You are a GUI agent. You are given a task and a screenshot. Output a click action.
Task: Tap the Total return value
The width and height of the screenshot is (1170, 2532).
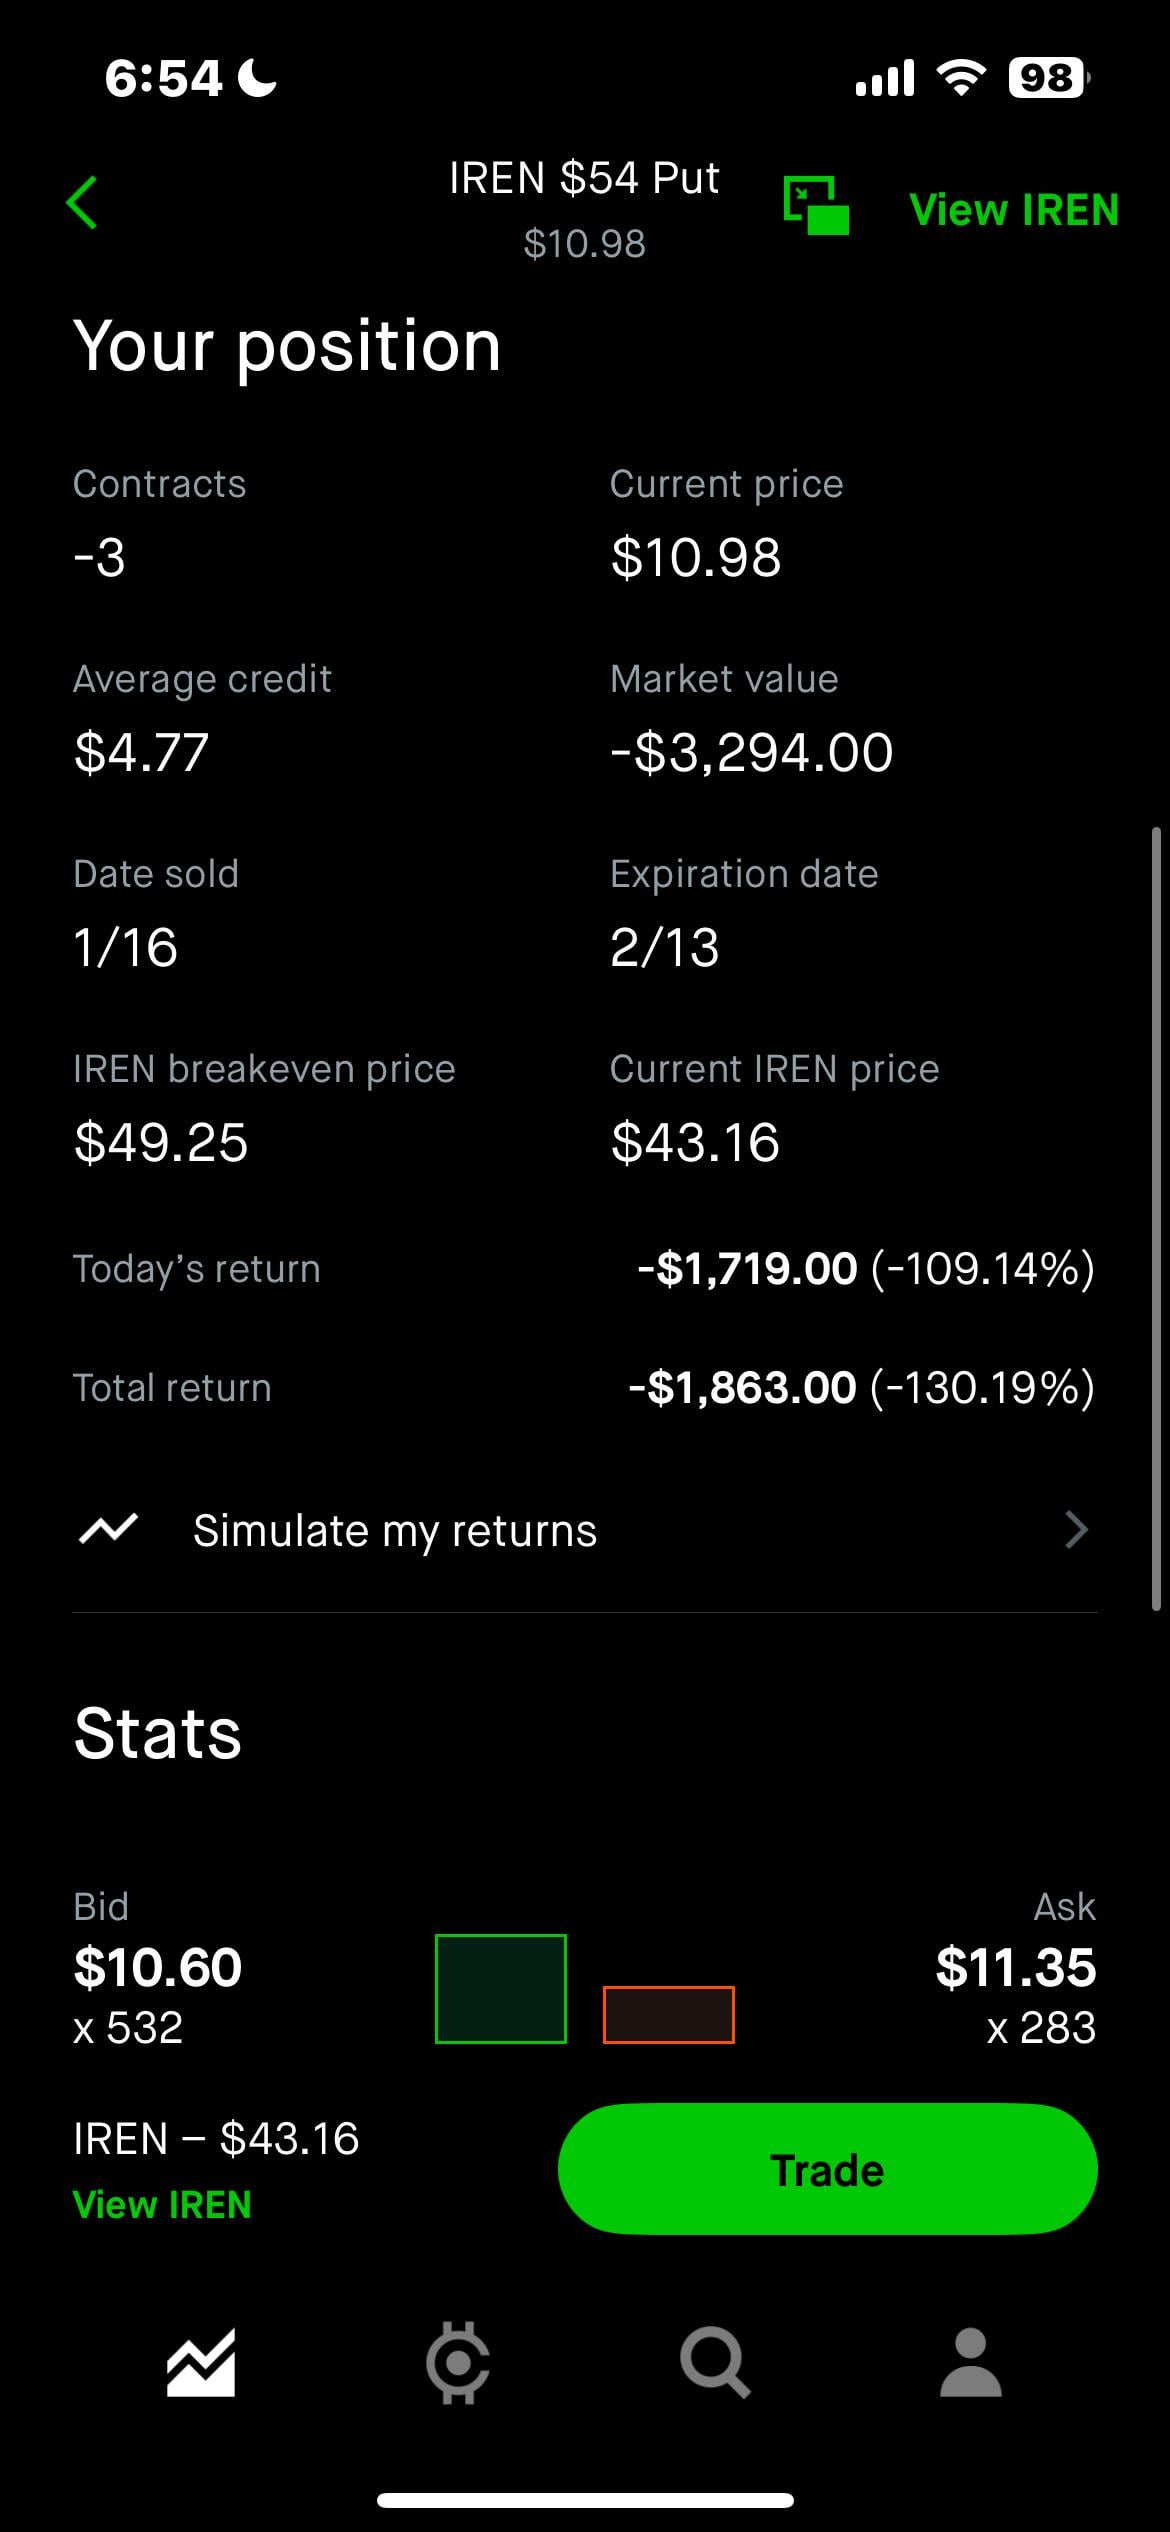(861, 1388)
